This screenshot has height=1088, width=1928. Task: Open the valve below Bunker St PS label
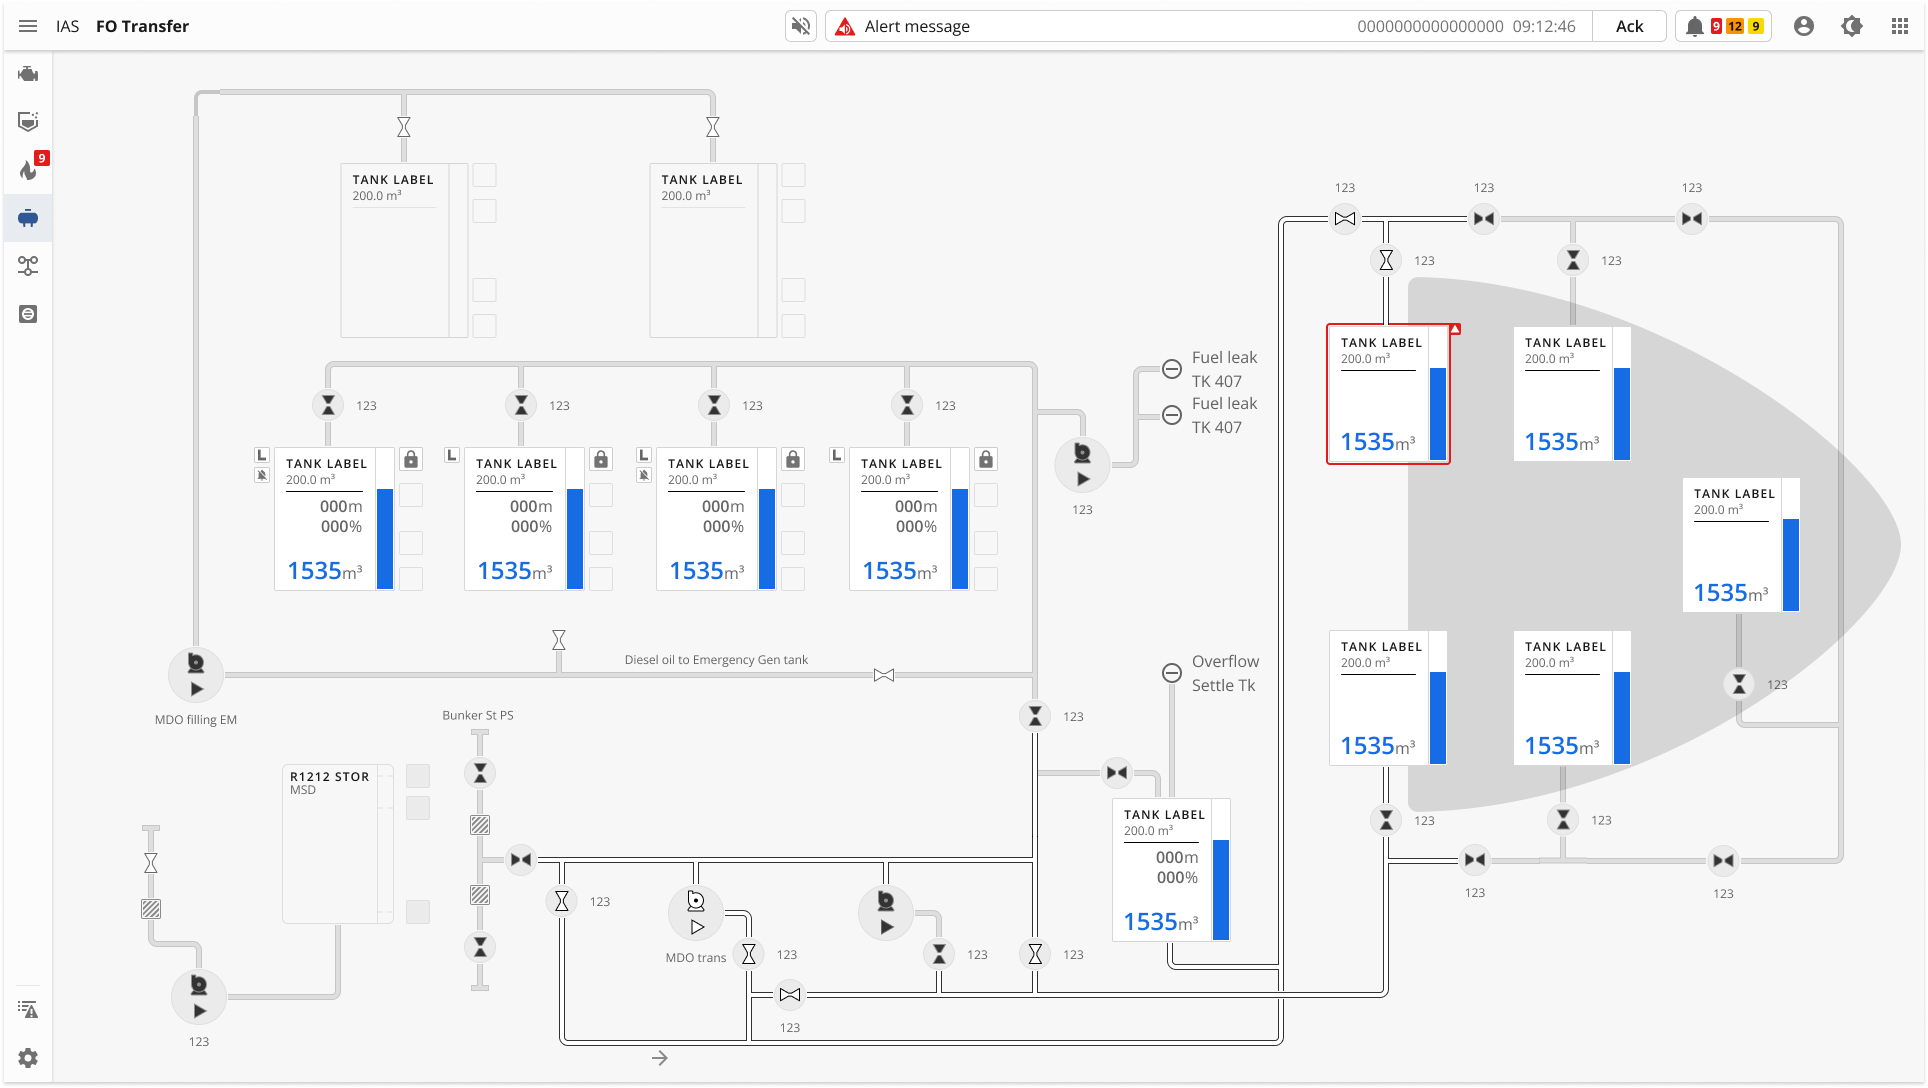click(x=480, y=773)
